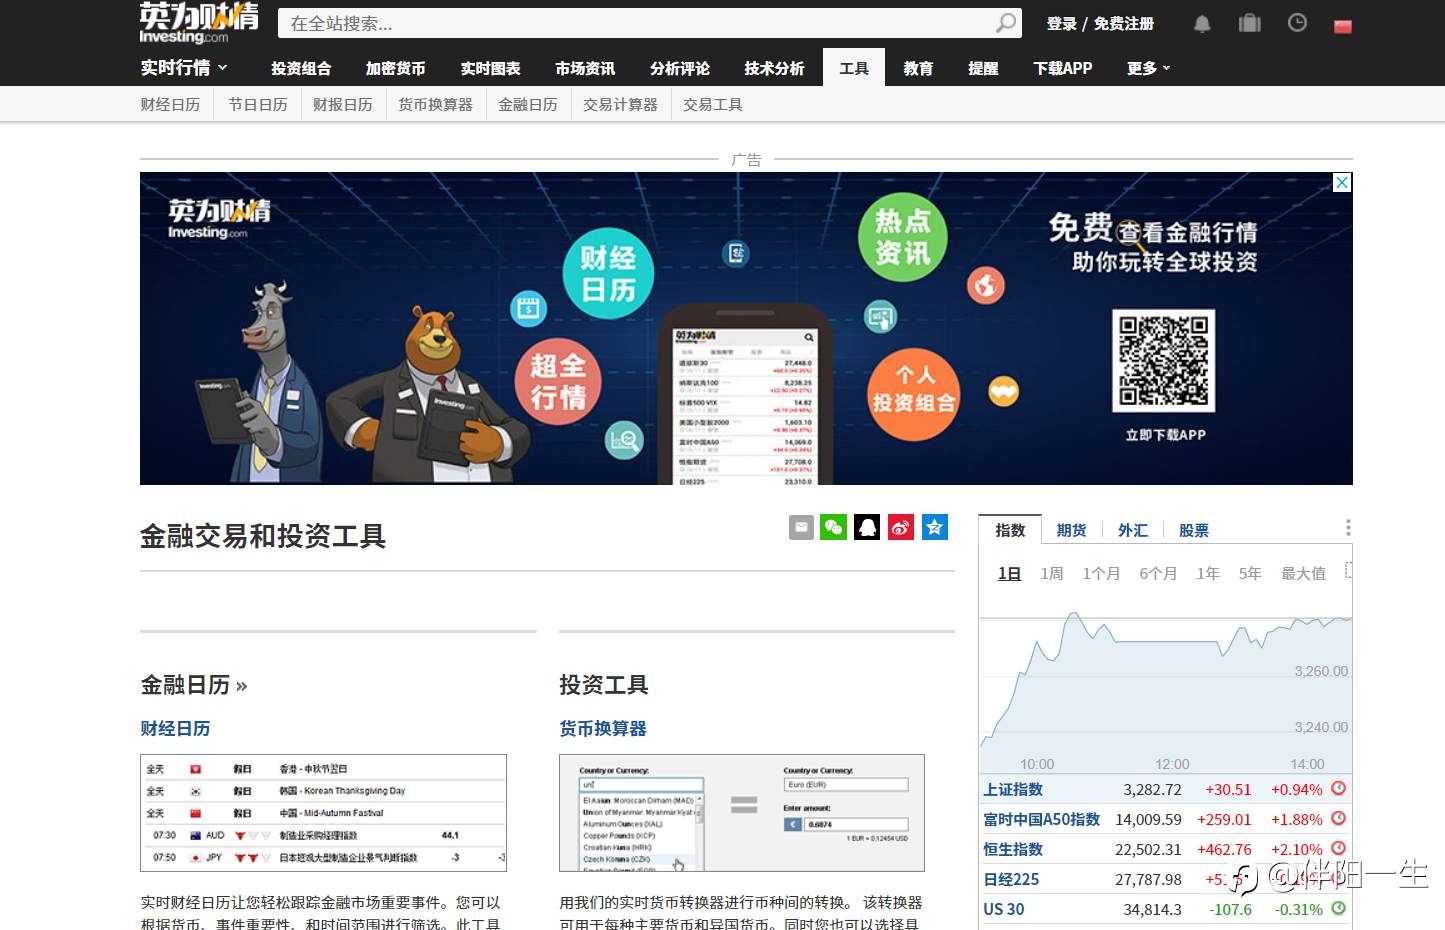Click the search magnifier icon
The height and width of the screenshot is (930, 1445).
pyautogui.click(x=1005, y=23)
